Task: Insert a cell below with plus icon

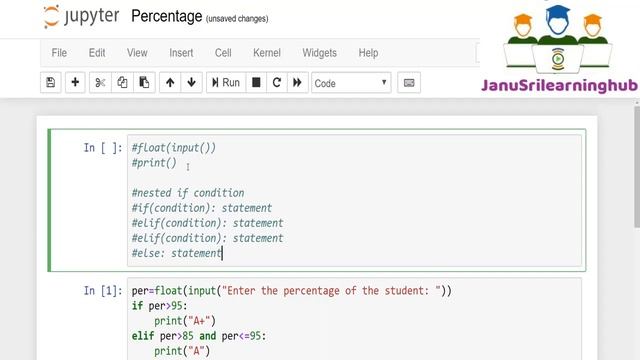Action: pyautogui.click(x=75, y=82)
